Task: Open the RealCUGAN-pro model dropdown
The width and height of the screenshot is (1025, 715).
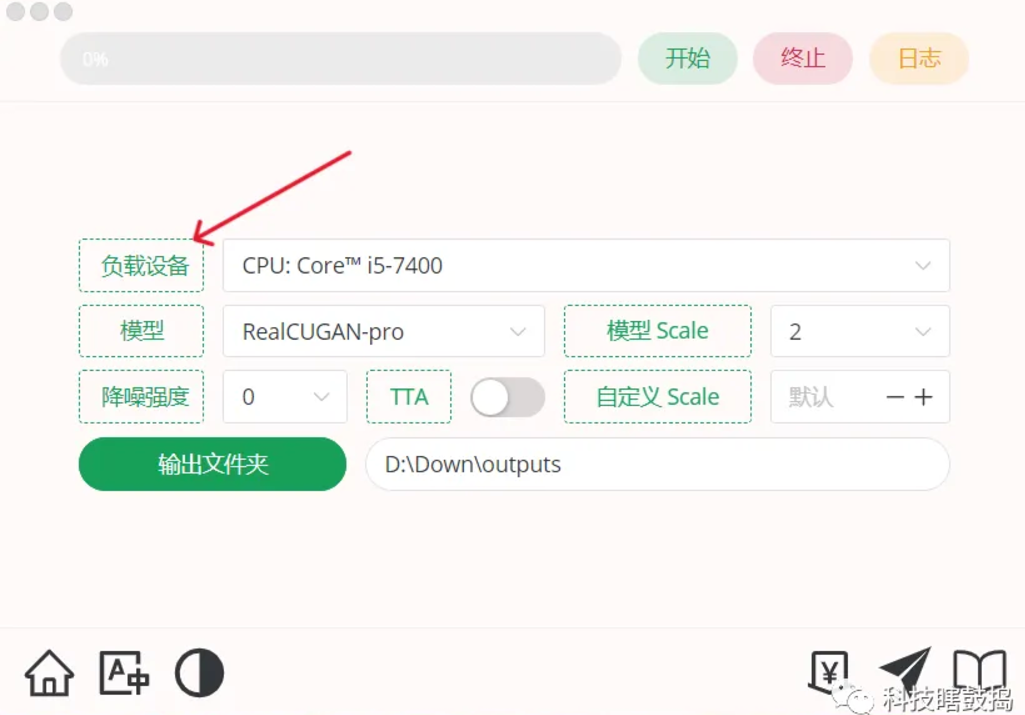Action: pos(384,331)
